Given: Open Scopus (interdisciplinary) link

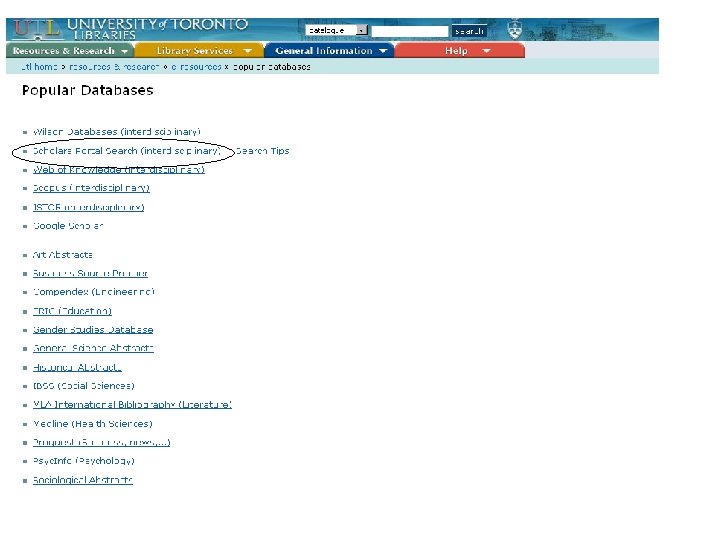Looking at the screenshot, I should point(91,188).
